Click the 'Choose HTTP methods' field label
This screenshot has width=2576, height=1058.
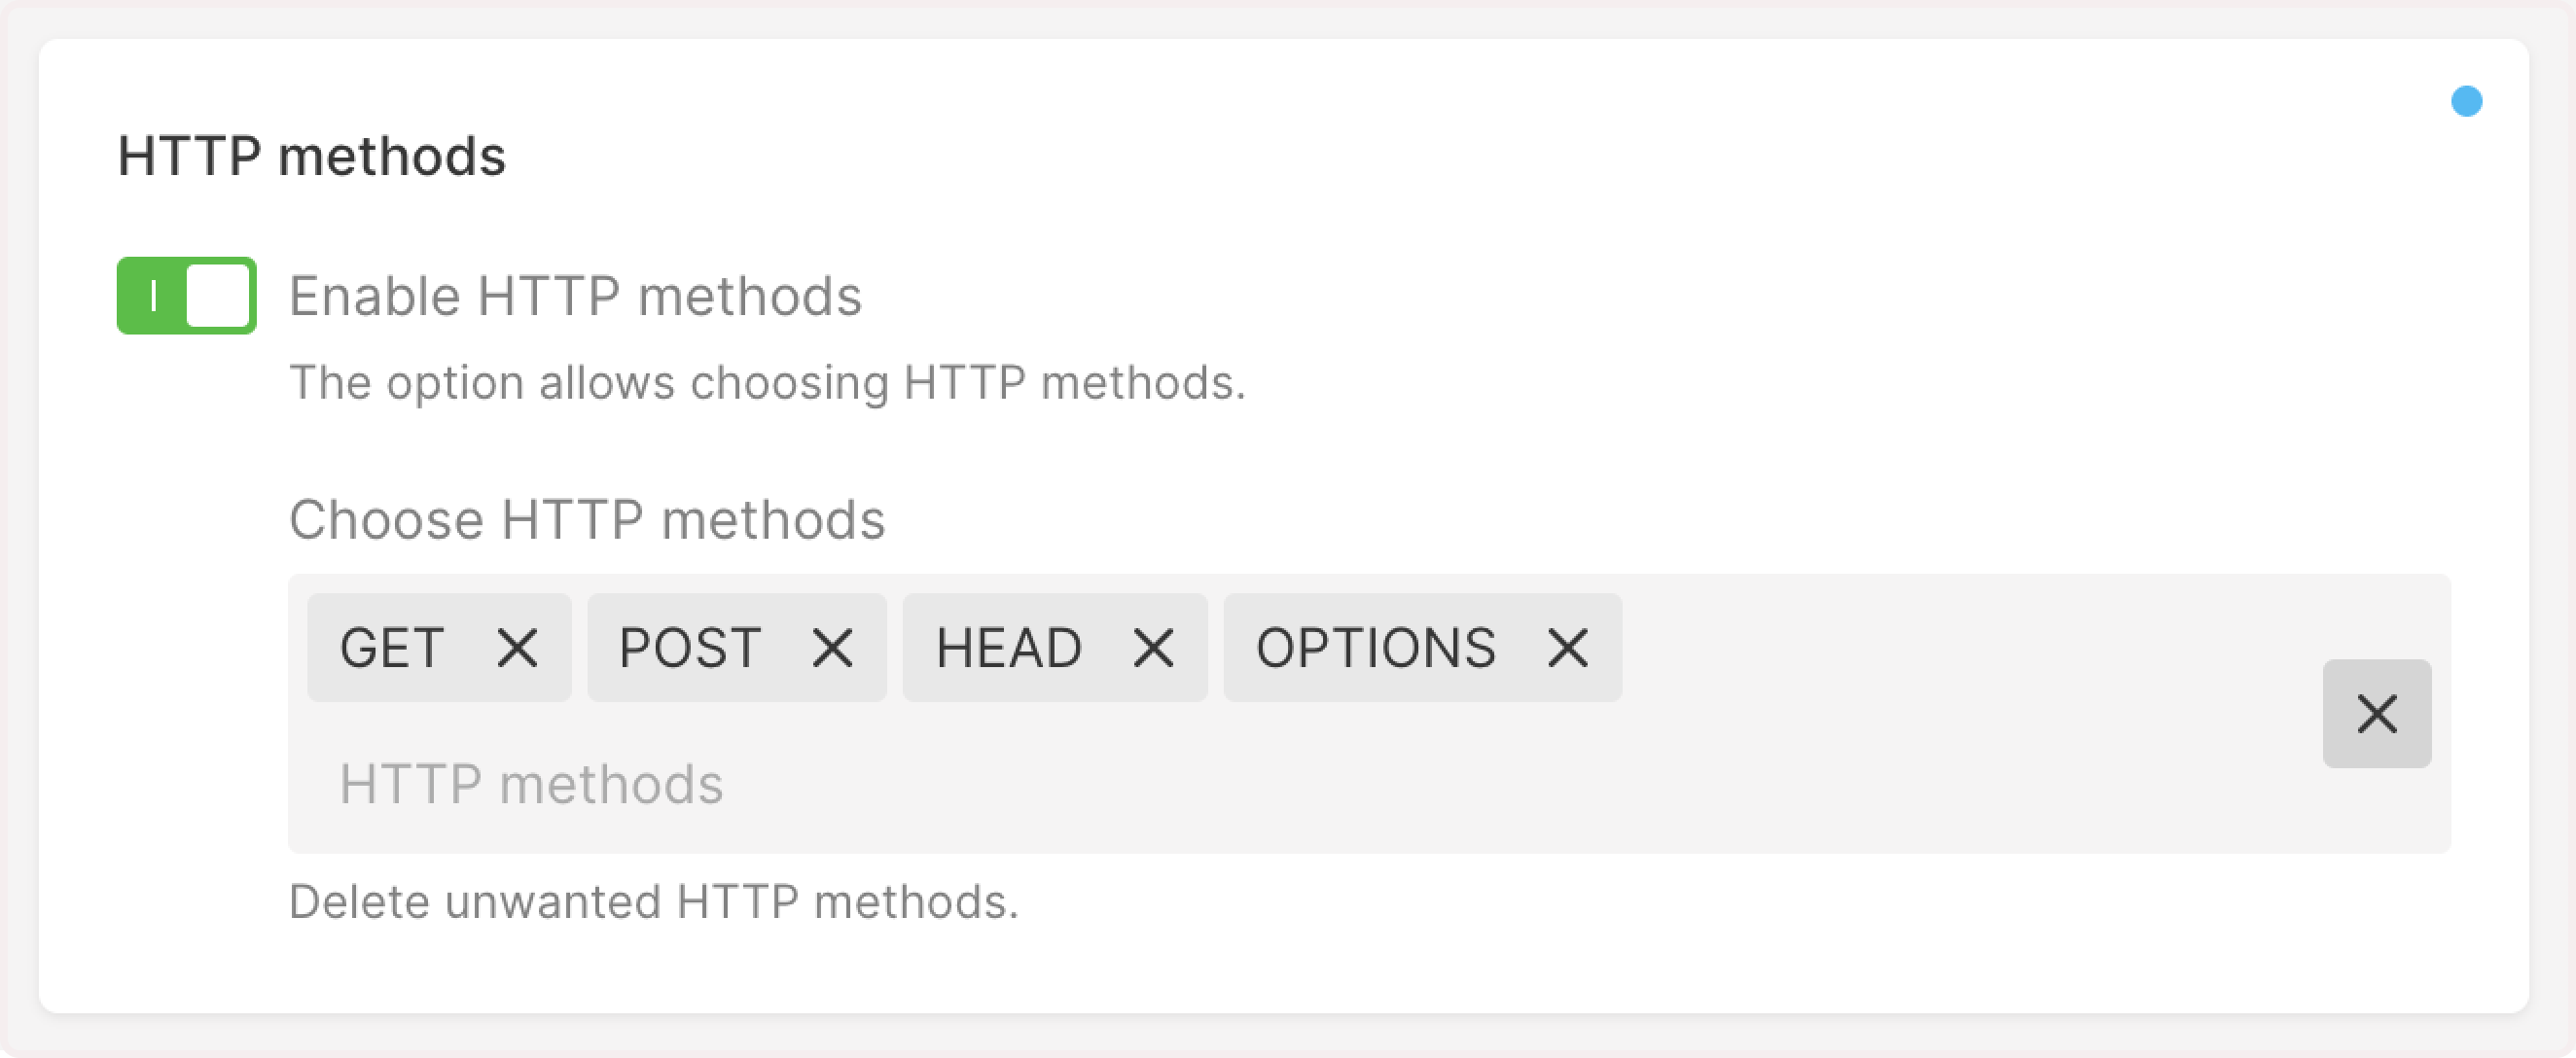point(587,520)
